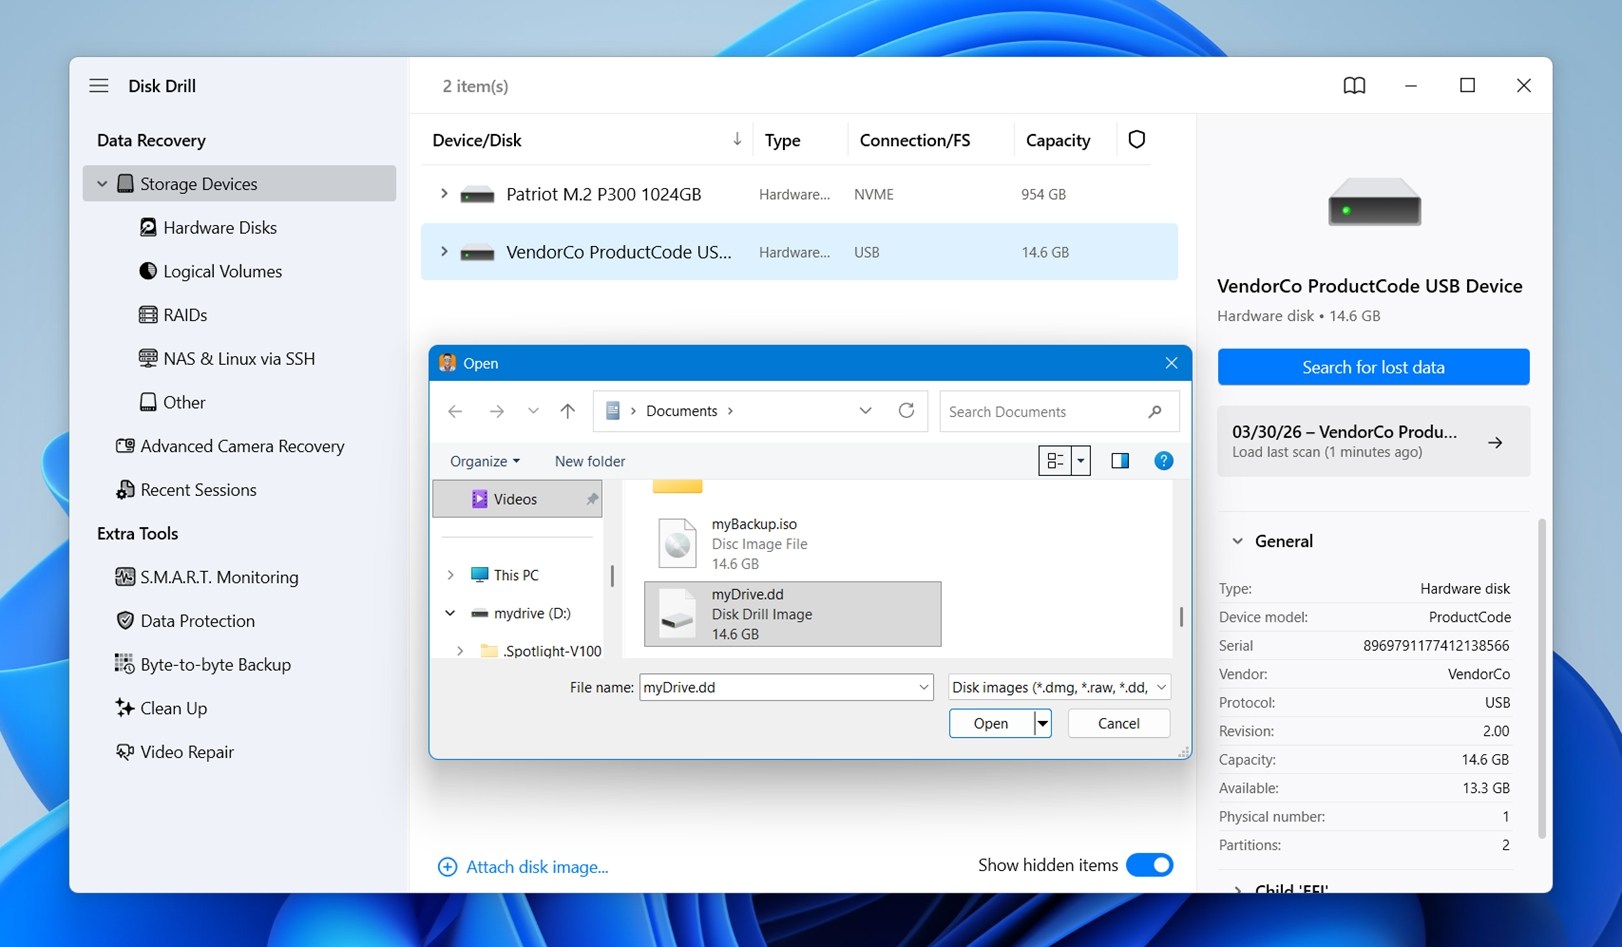Refresh the Documents folder view
The width and height of the screenshot is (1622, 947).
point(906,411)
